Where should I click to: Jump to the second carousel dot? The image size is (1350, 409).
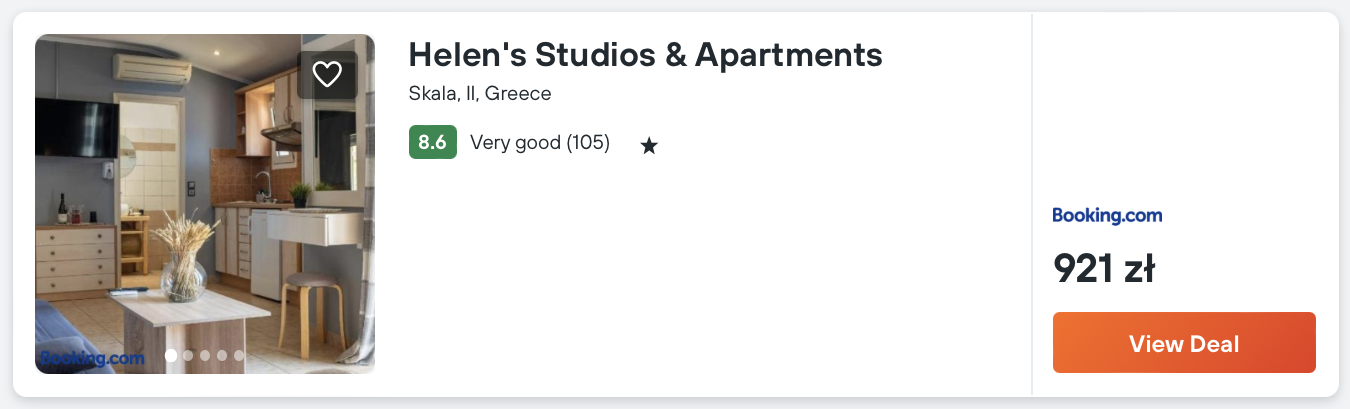point(188,355)
